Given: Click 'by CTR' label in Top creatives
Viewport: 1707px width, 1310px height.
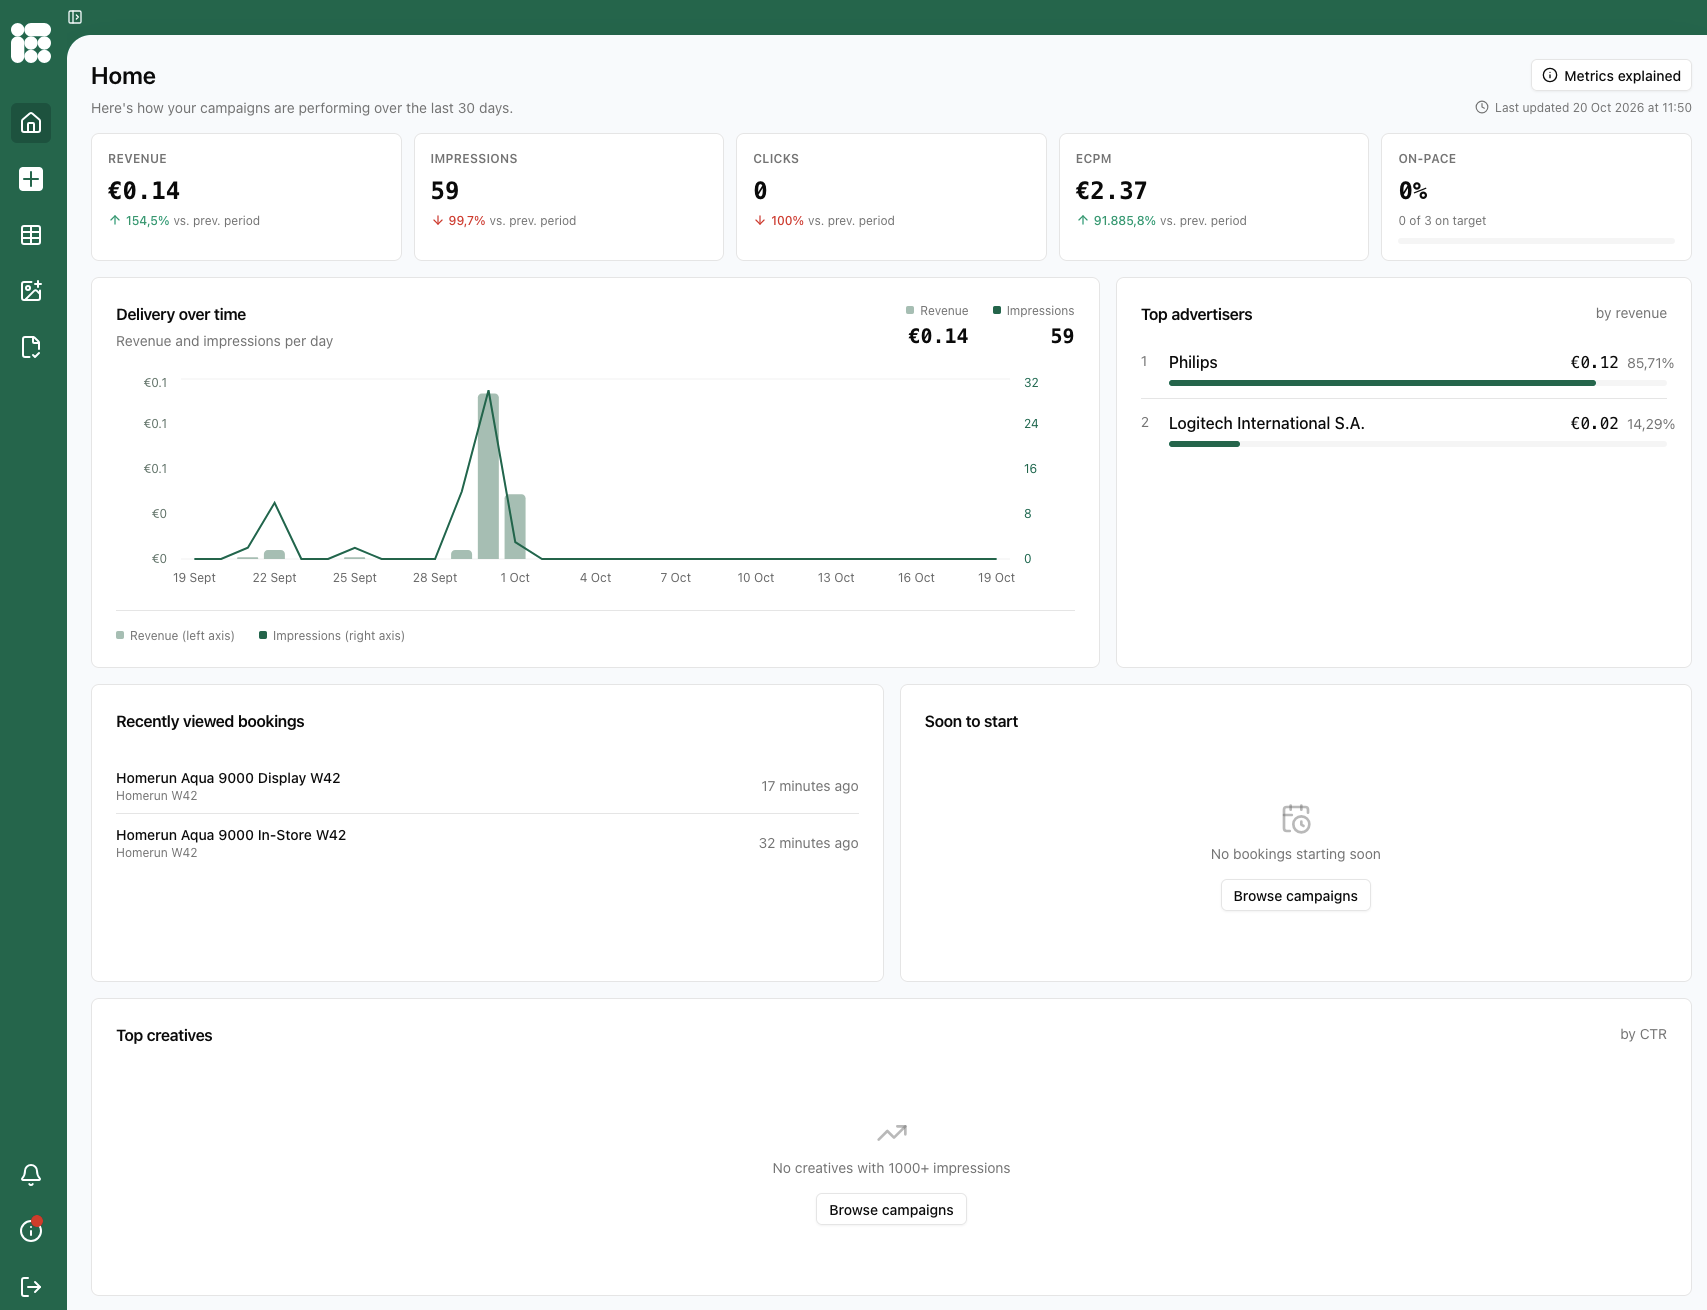Looking at the screenshot, I should pyautogui.click(x=1643, y=1034).
